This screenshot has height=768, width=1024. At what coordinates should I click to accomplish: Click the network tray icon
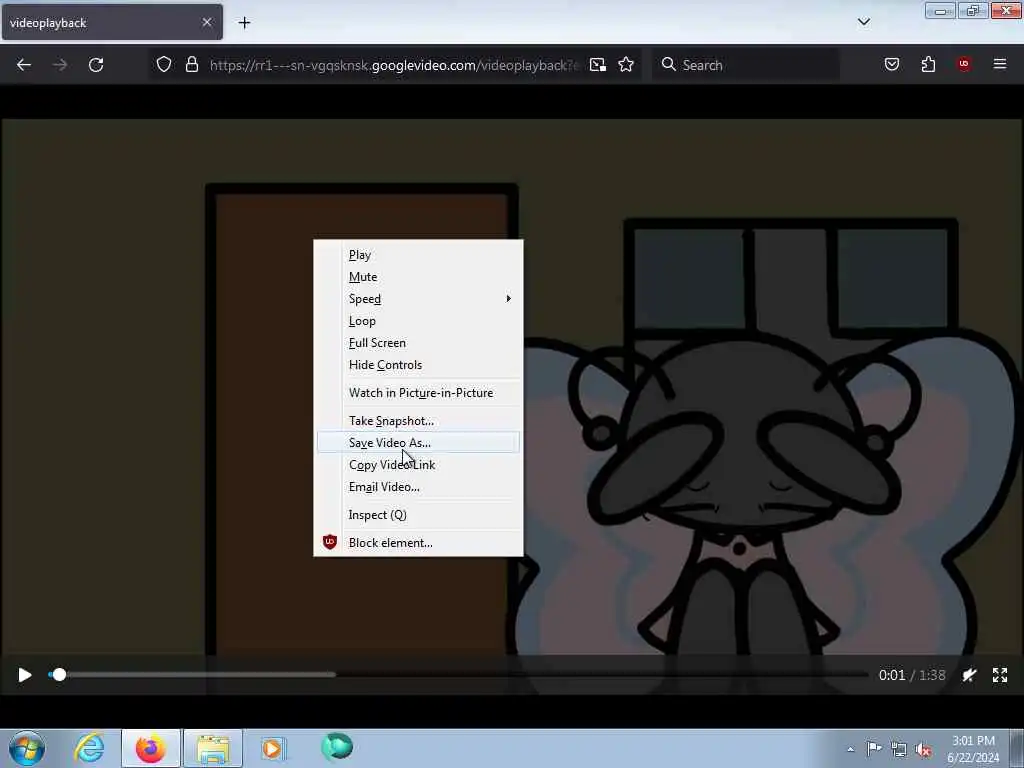pos(899,750)
